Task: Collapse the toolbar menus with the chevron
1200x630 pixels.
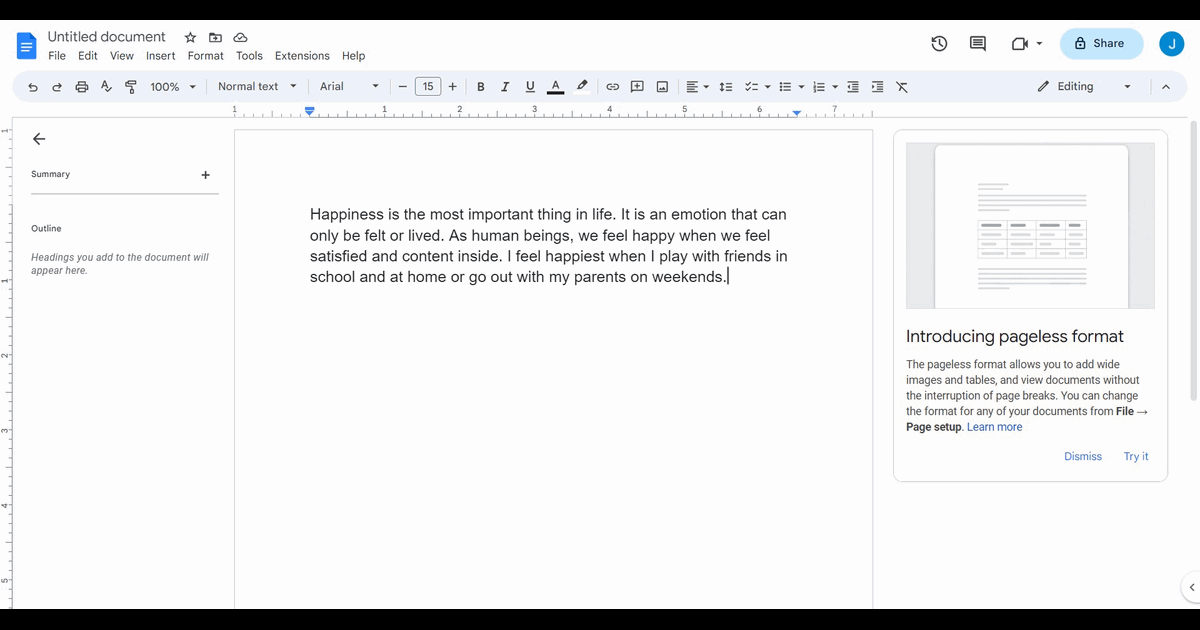Action: [1165, 87]
